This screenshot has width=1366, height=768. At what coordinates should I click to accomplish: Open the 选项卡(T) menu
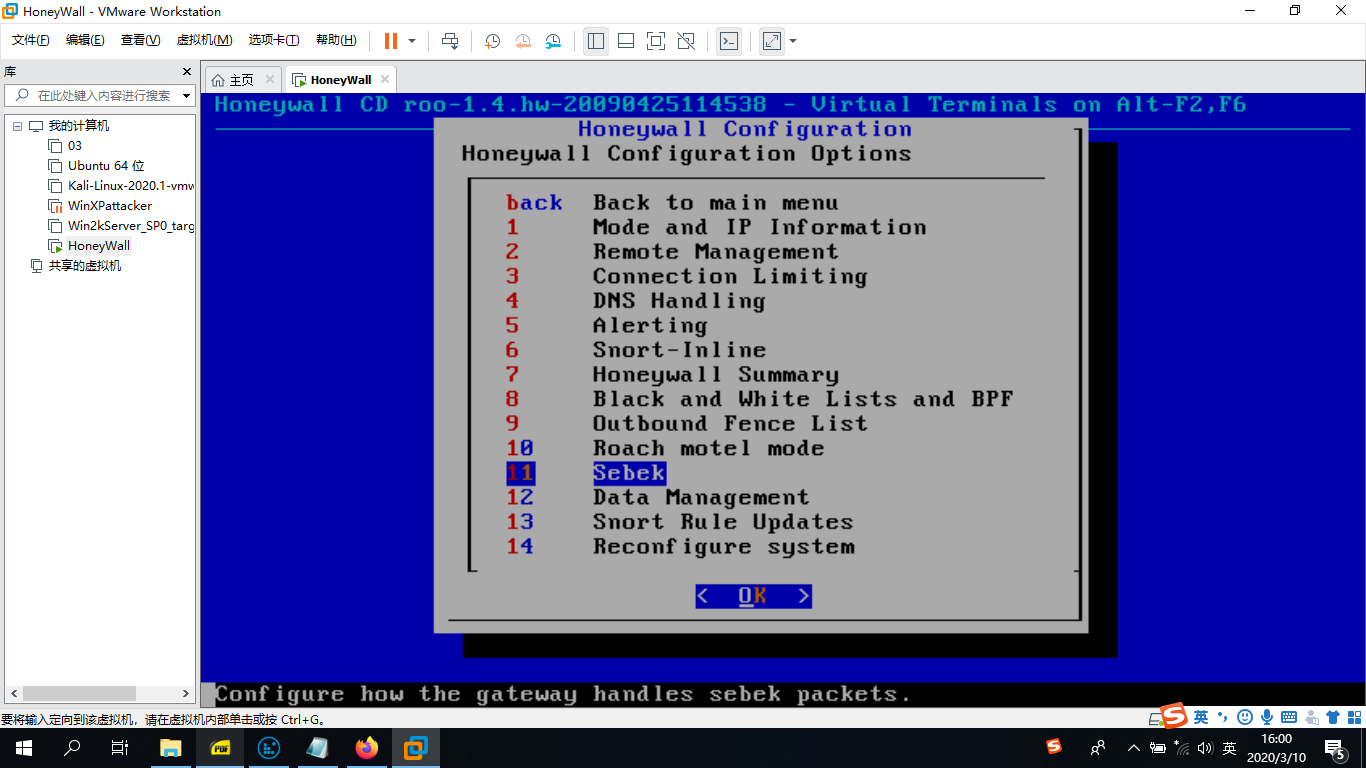(x=274, y=40)
